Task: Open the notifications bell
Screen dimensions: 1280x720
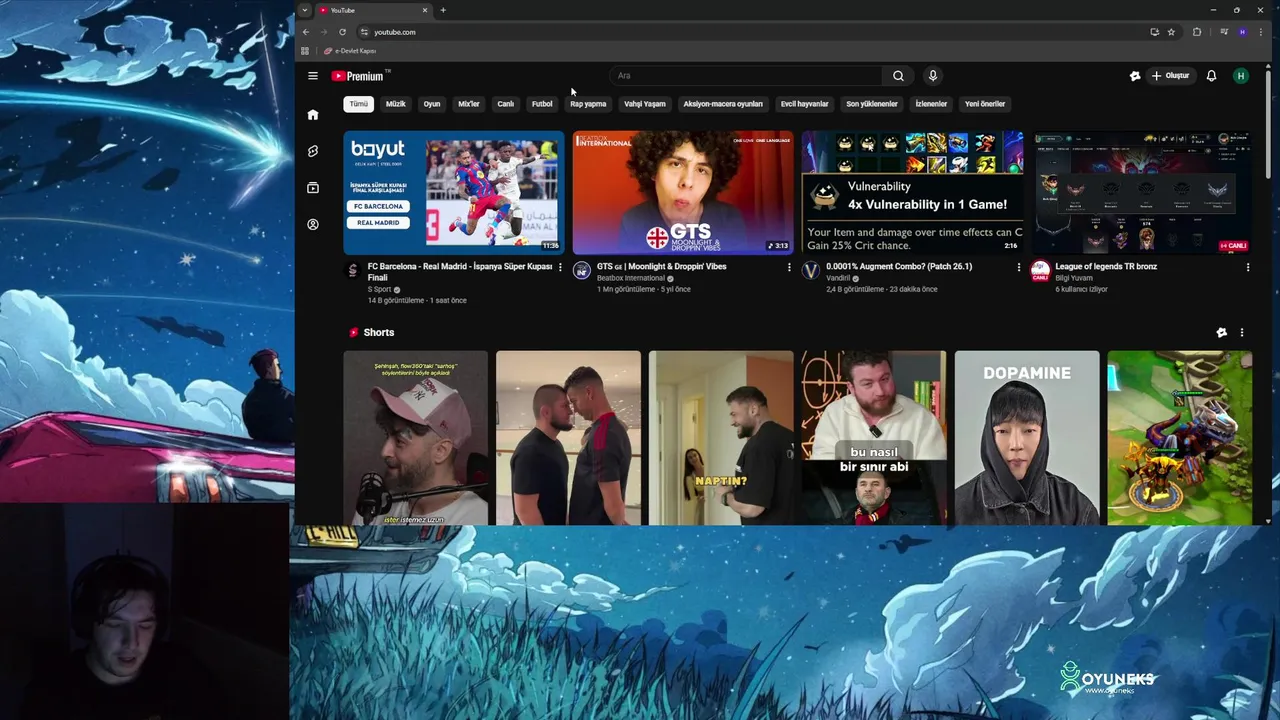Action: coord(1211,76)
